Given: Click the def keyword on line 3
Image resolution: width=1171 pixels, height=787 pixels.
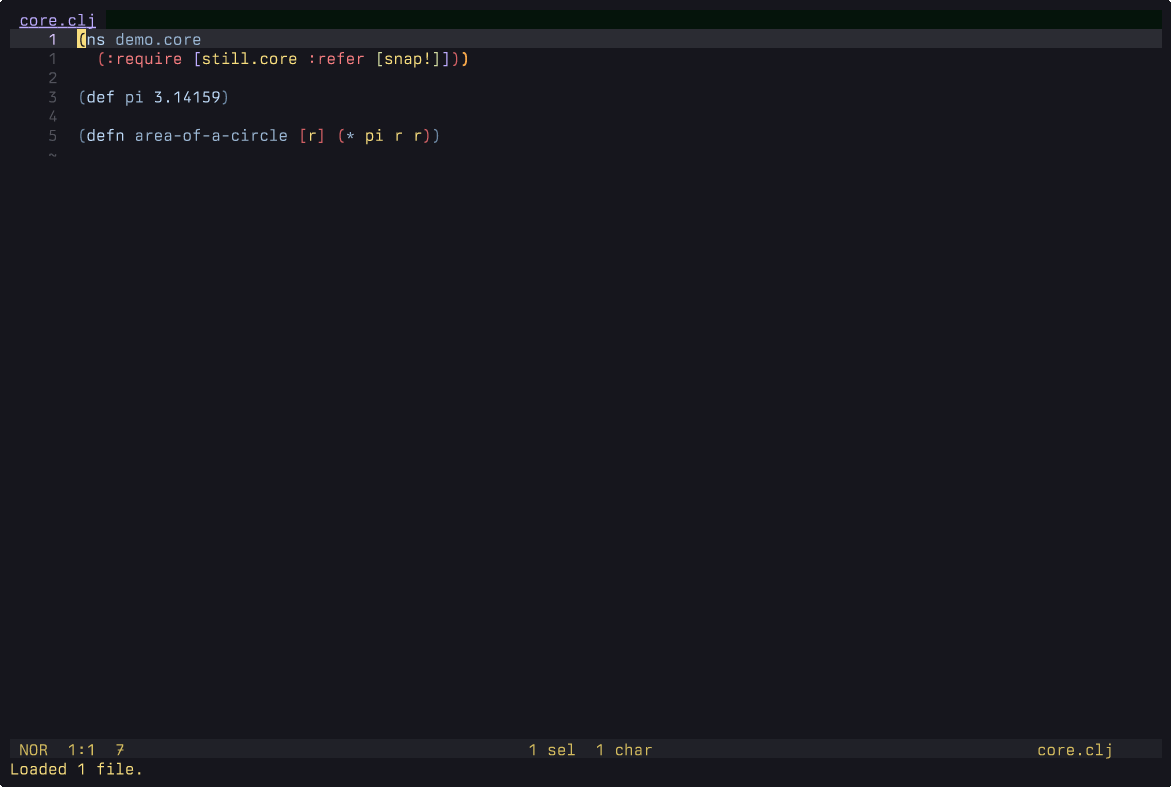Looking at the screenshot, I should (101, 97).
